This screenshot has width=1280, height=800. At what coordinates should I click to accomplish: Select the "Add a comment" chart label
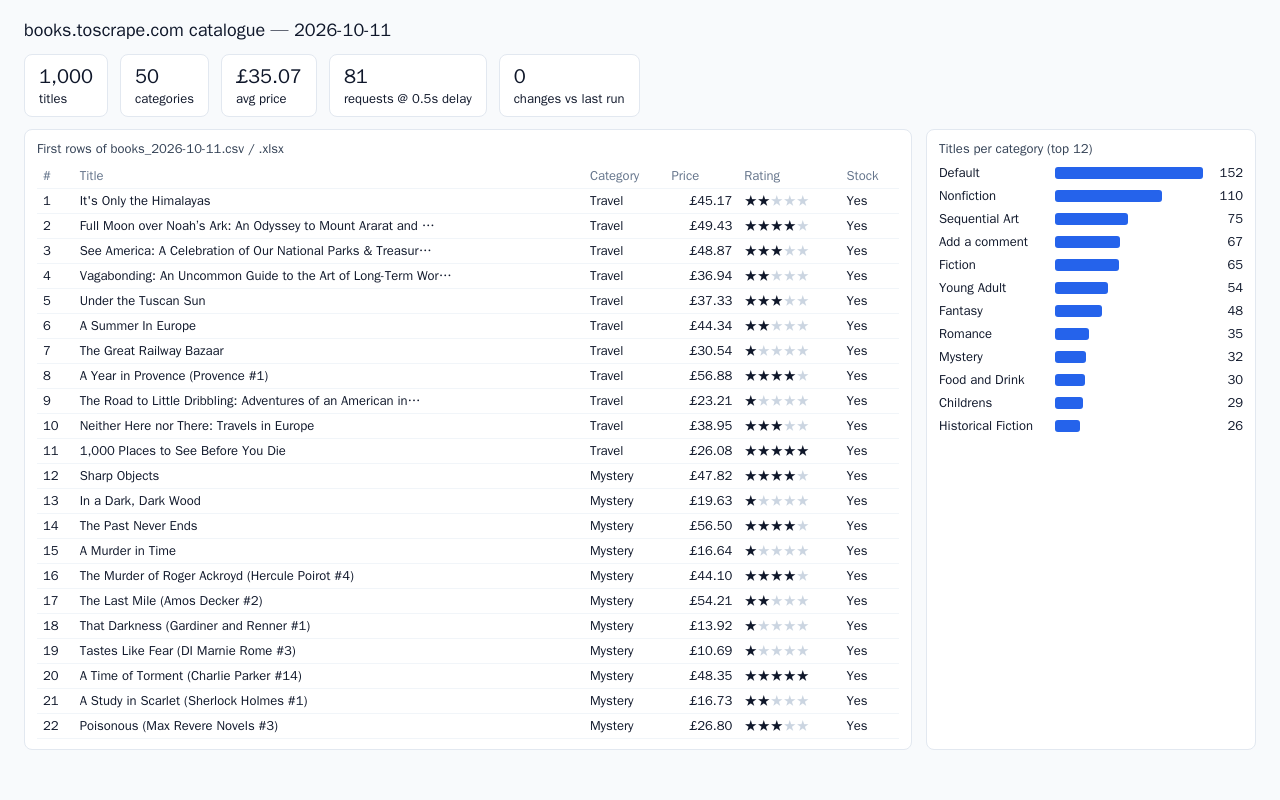click(983, 242)
